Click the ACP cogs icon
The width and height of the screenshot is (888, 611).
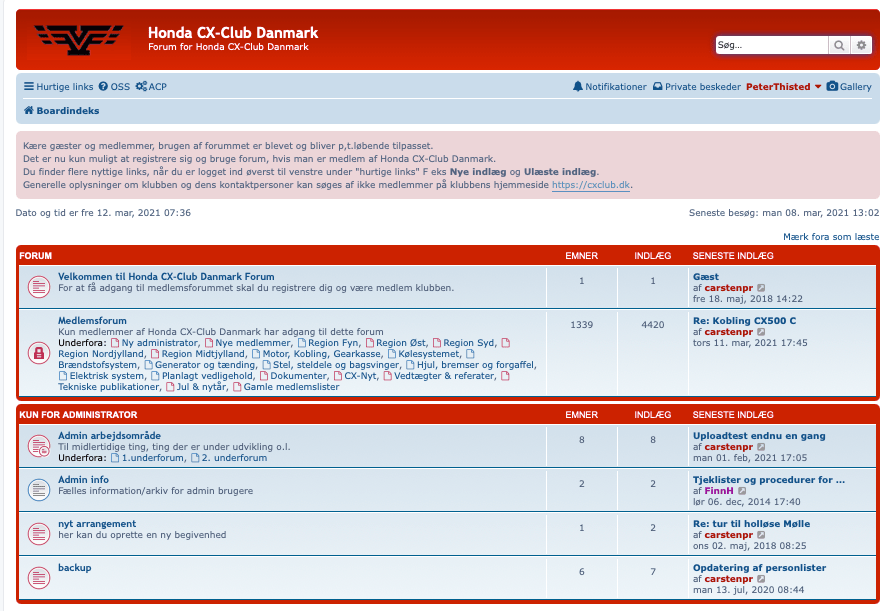pos(141,87)
